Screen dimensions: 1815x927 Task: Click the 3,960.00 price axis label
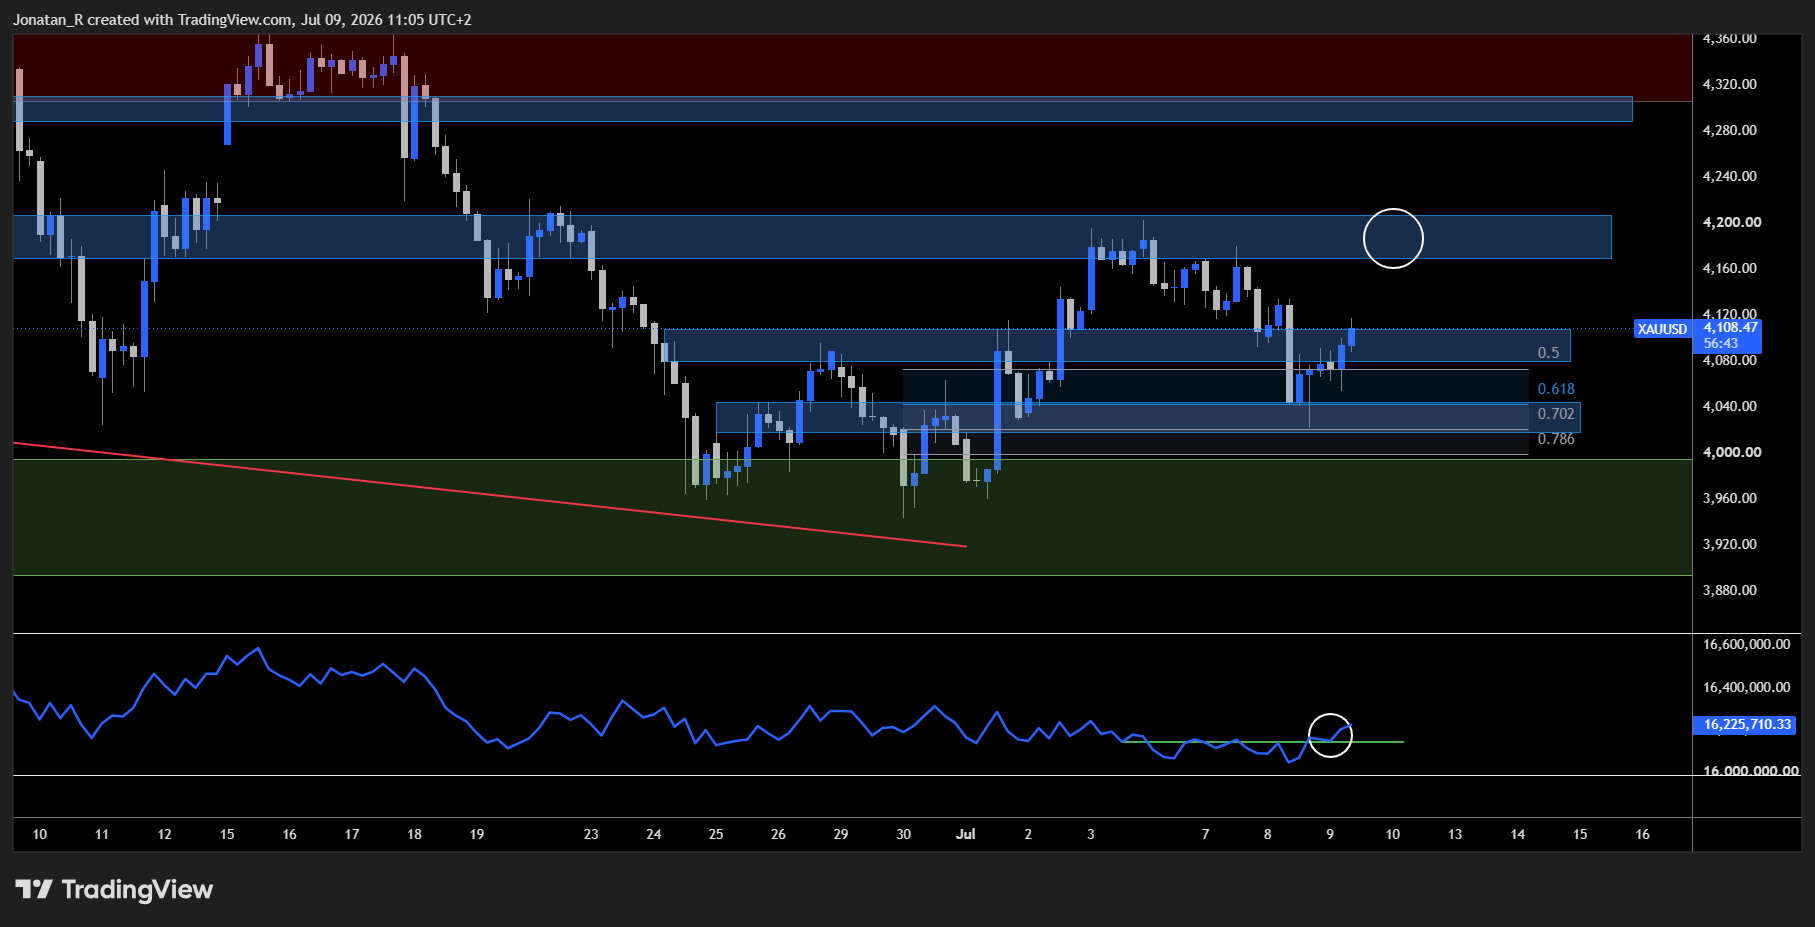pos(1729,498)
